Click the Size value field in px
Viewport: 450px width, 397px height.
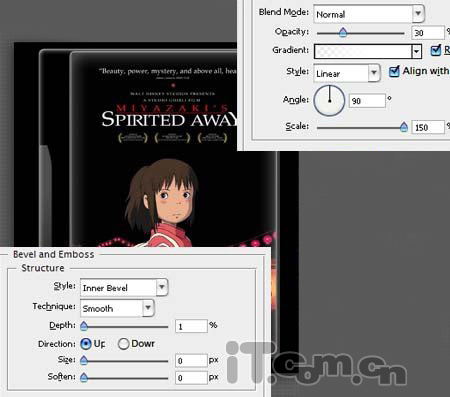tap(191, 360)
